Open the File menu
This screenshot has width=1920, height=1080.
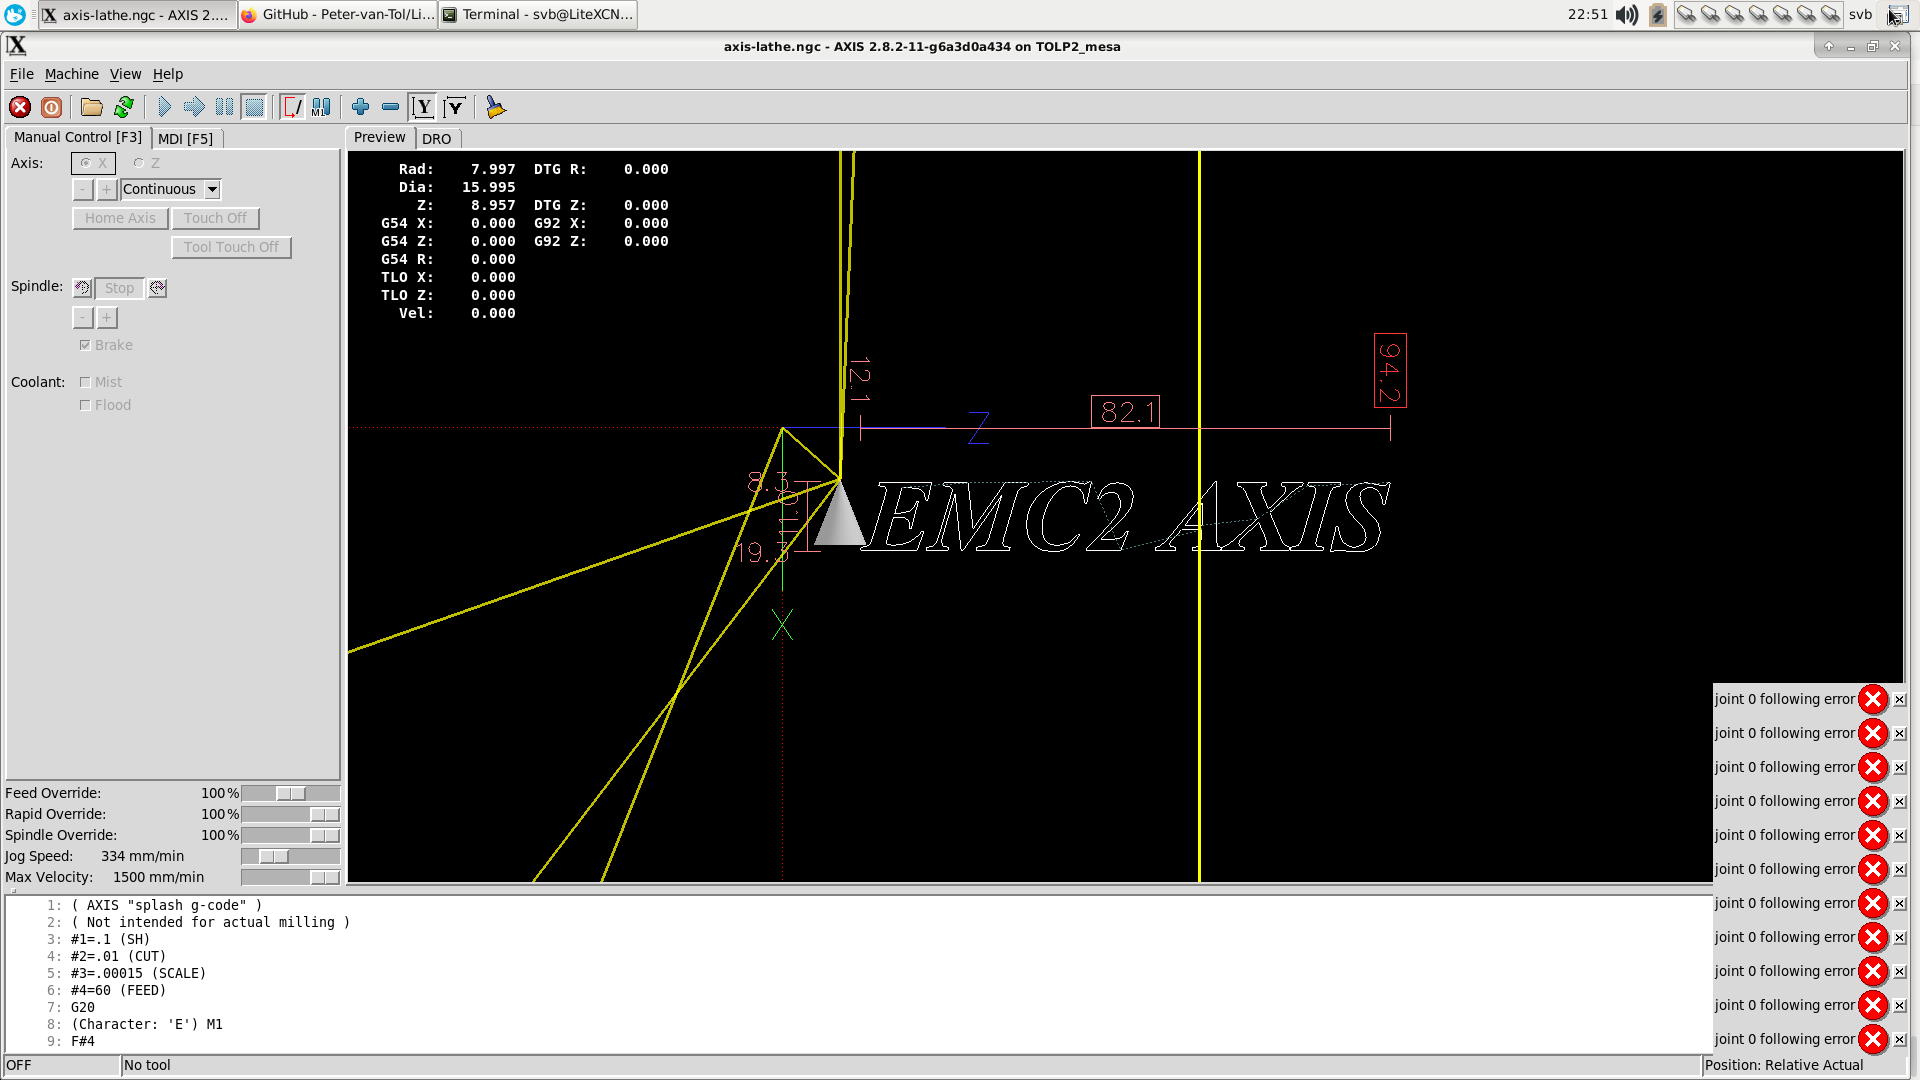[22, 74]
